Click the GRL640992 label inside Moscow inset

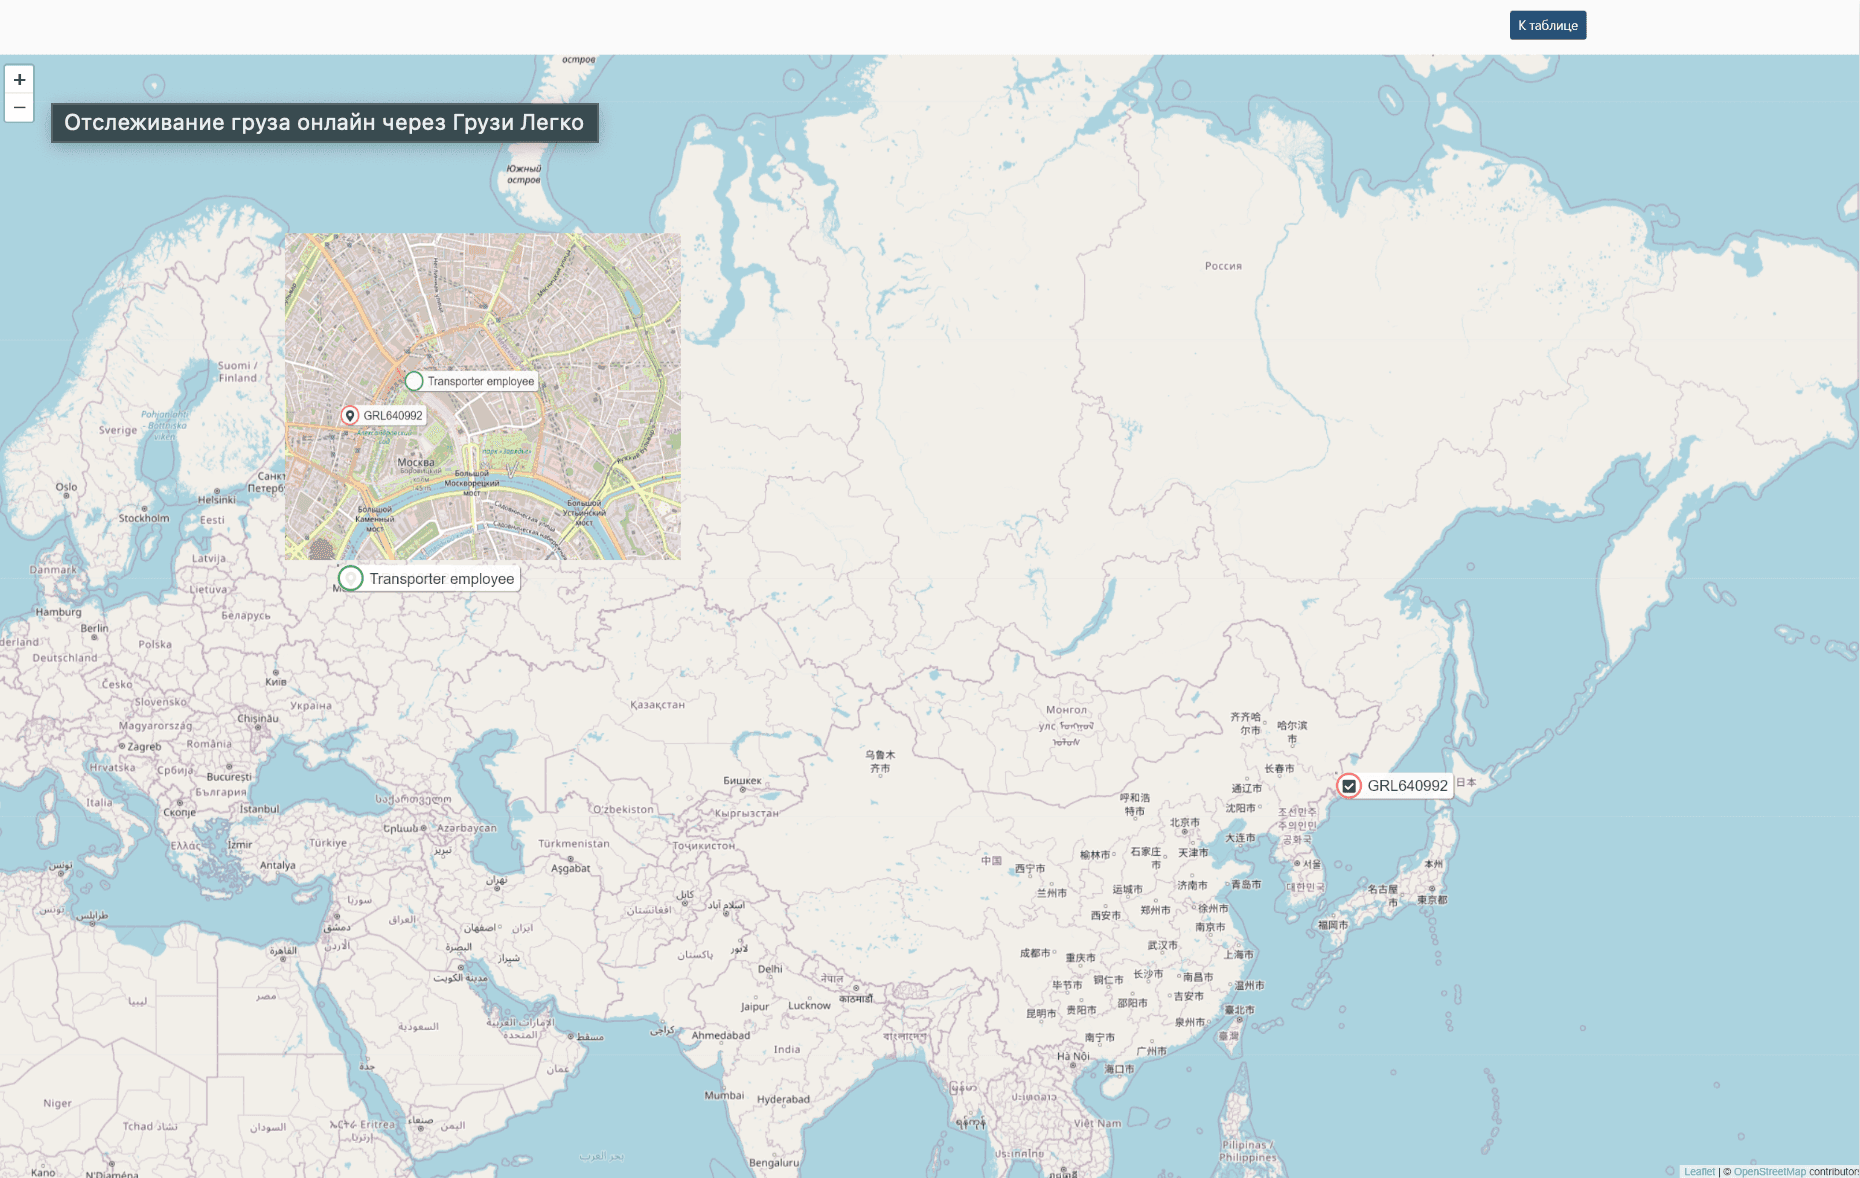[x=393, y=416]
